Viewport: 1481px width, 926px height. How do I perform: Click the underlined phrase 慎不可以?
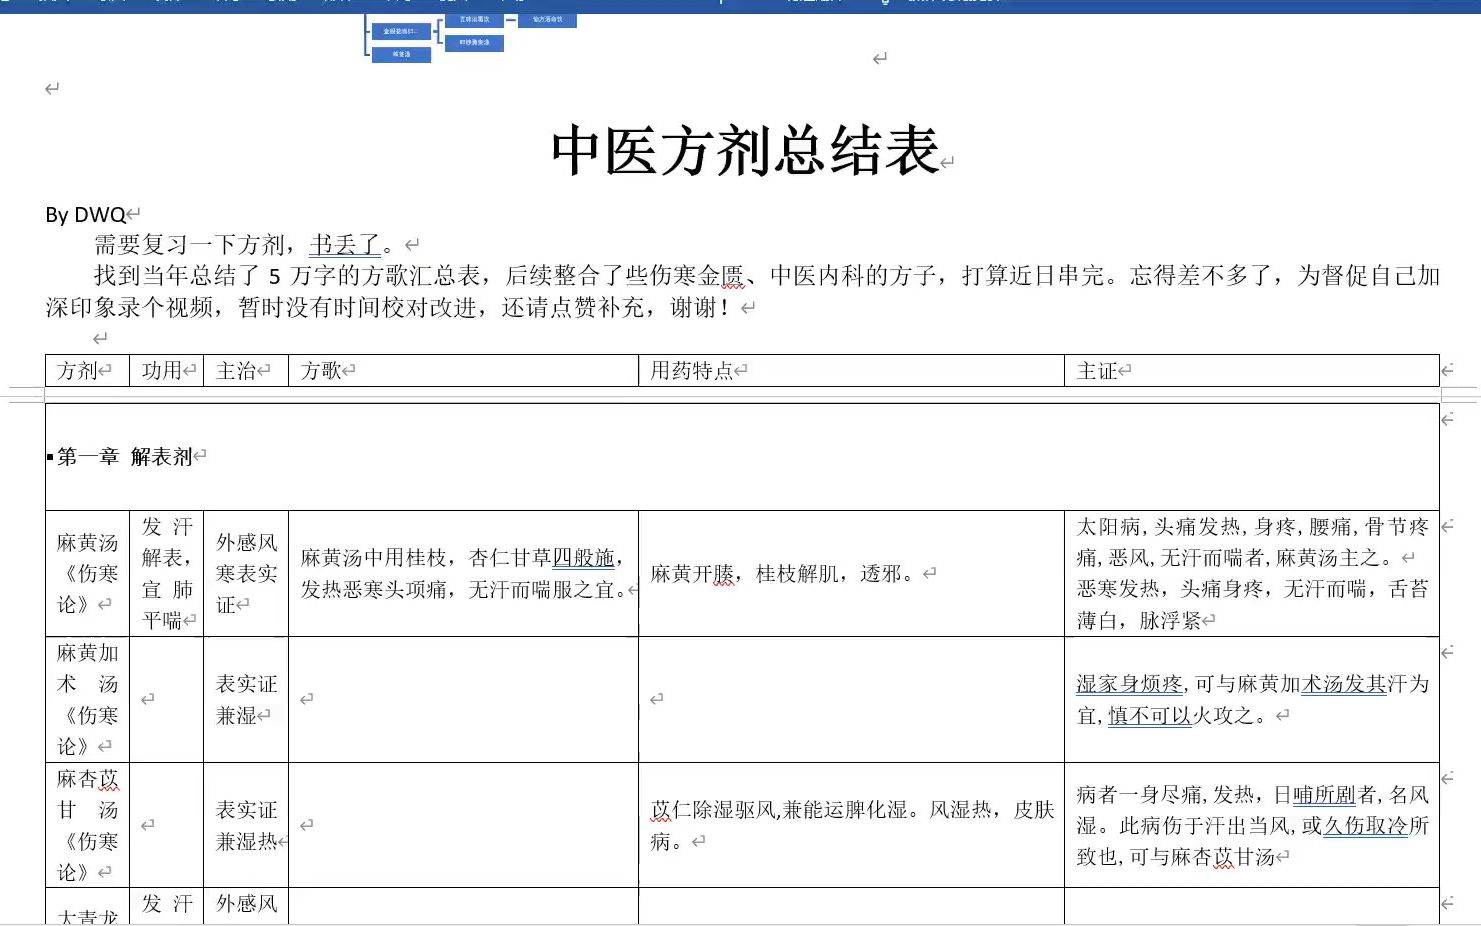[x=1150, y=716]
